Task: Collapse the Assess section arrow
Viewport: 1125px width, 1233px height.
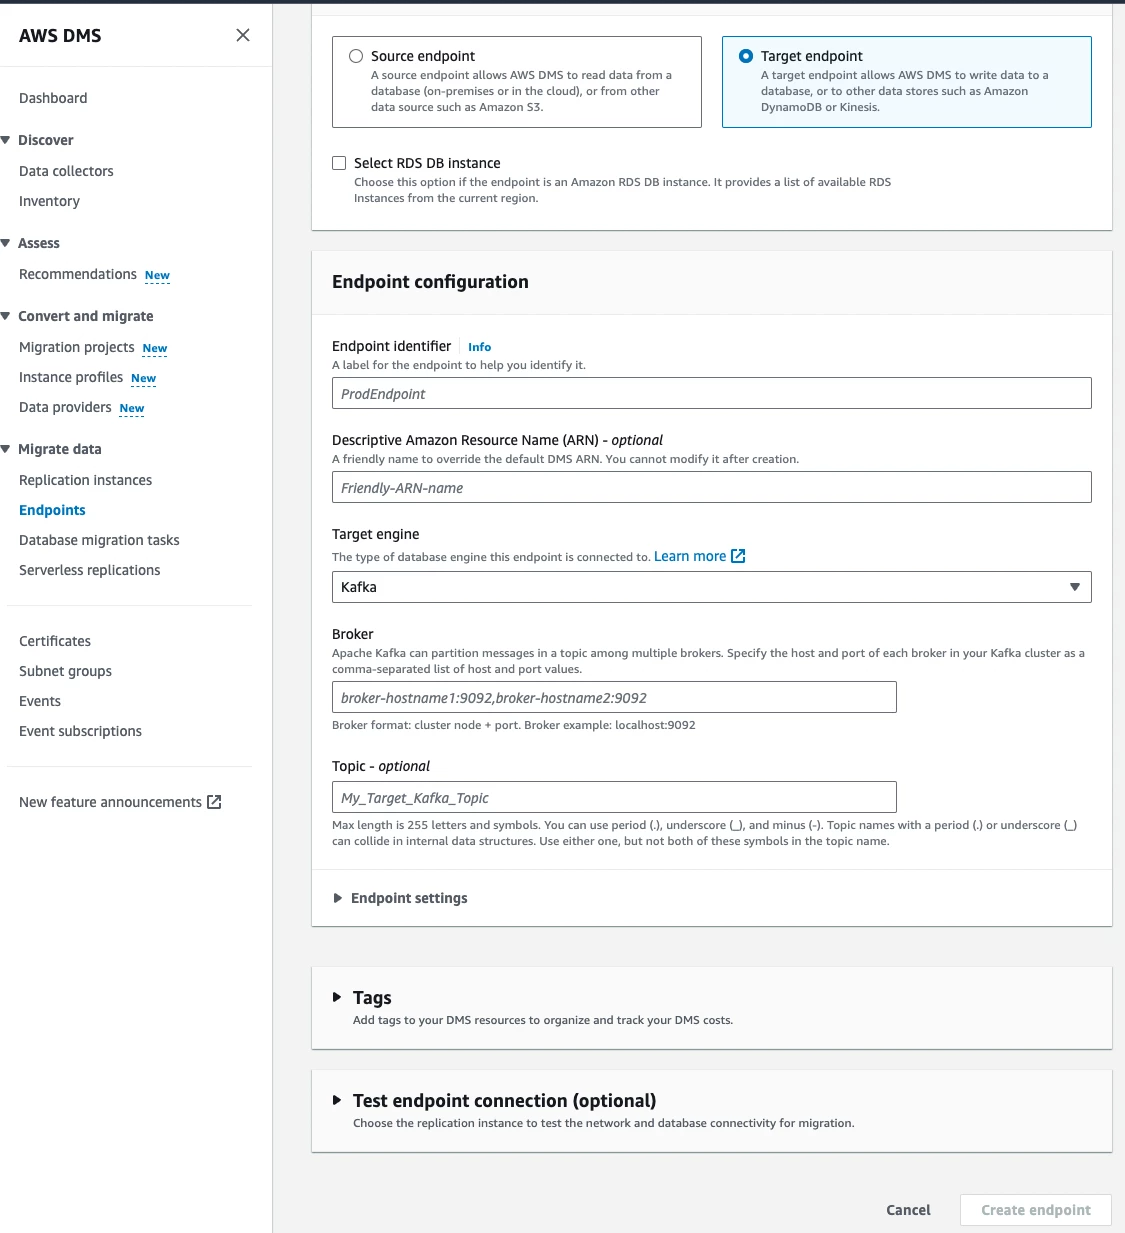Action: [x=6, y=243]
